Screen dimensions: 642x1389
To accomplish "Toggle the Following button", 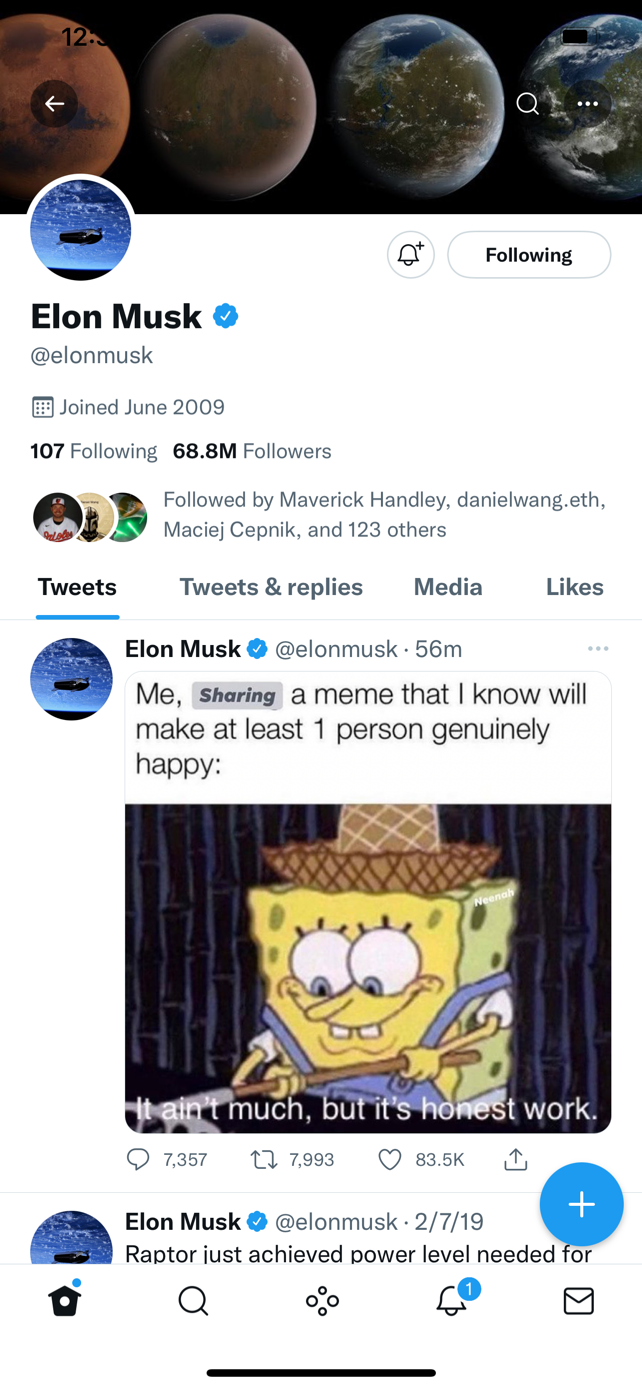I will pos(528,255).
